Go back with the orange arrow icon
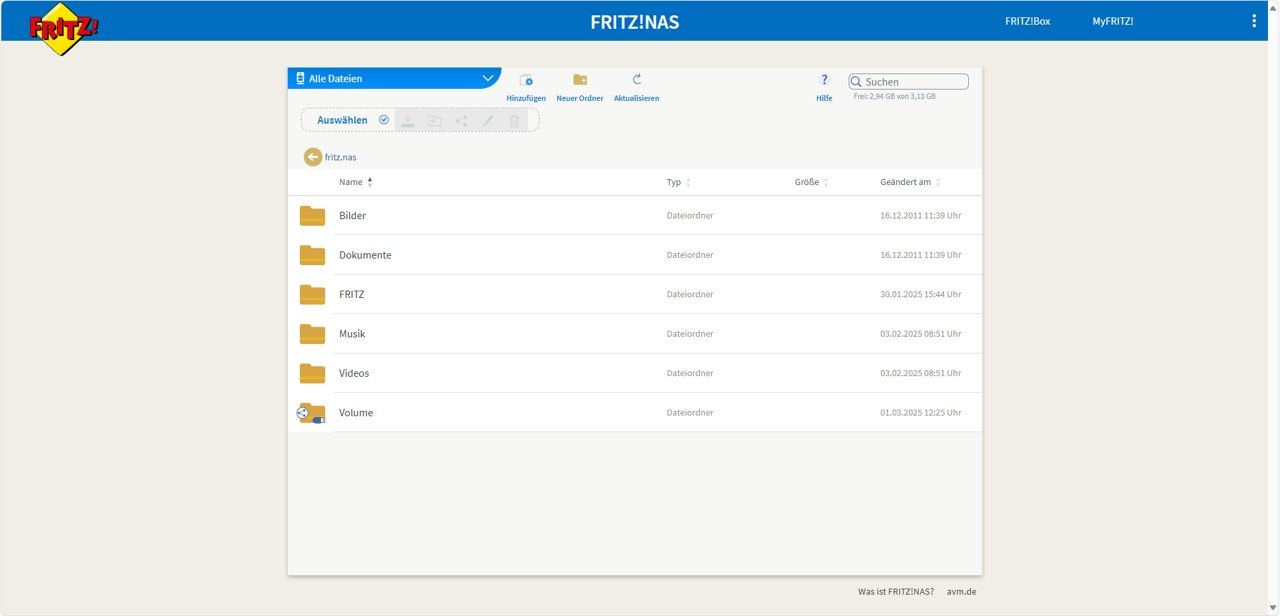Screen dimensions: 1280x616 pyautogui.click(x=313, y=157)
